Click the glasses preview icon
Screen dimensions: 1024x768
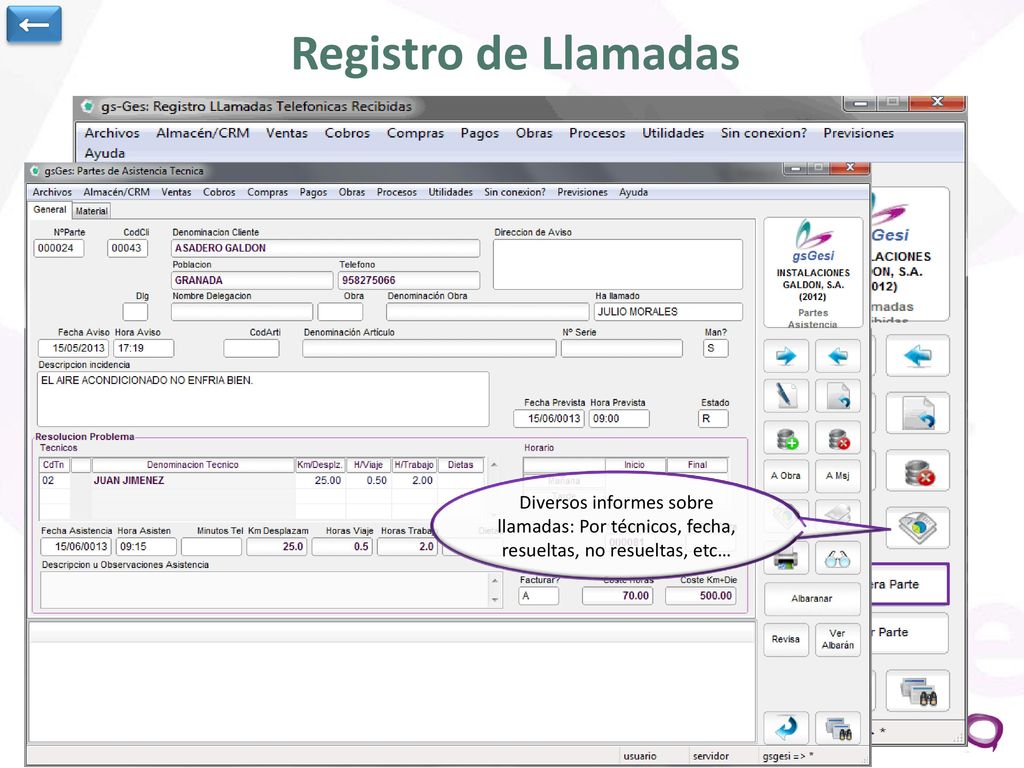(x=837, y=559)
